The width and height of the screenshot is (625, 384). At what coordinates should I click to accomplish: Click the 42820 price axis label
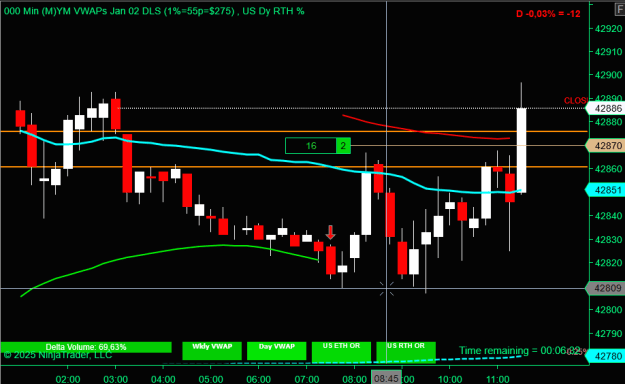[x=608, y=262]
